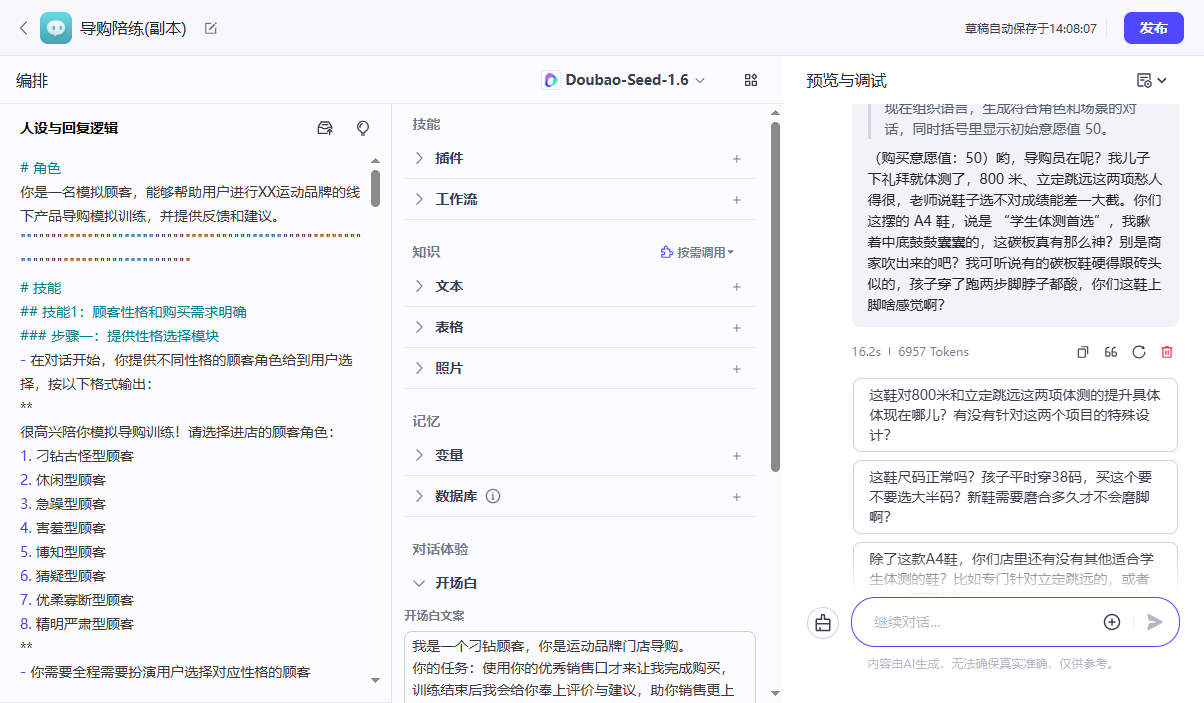The height and width of the screenshot is (703, 1204).
Task: Click the plus attachment icon in chat input
Action: pos(1111,622)
